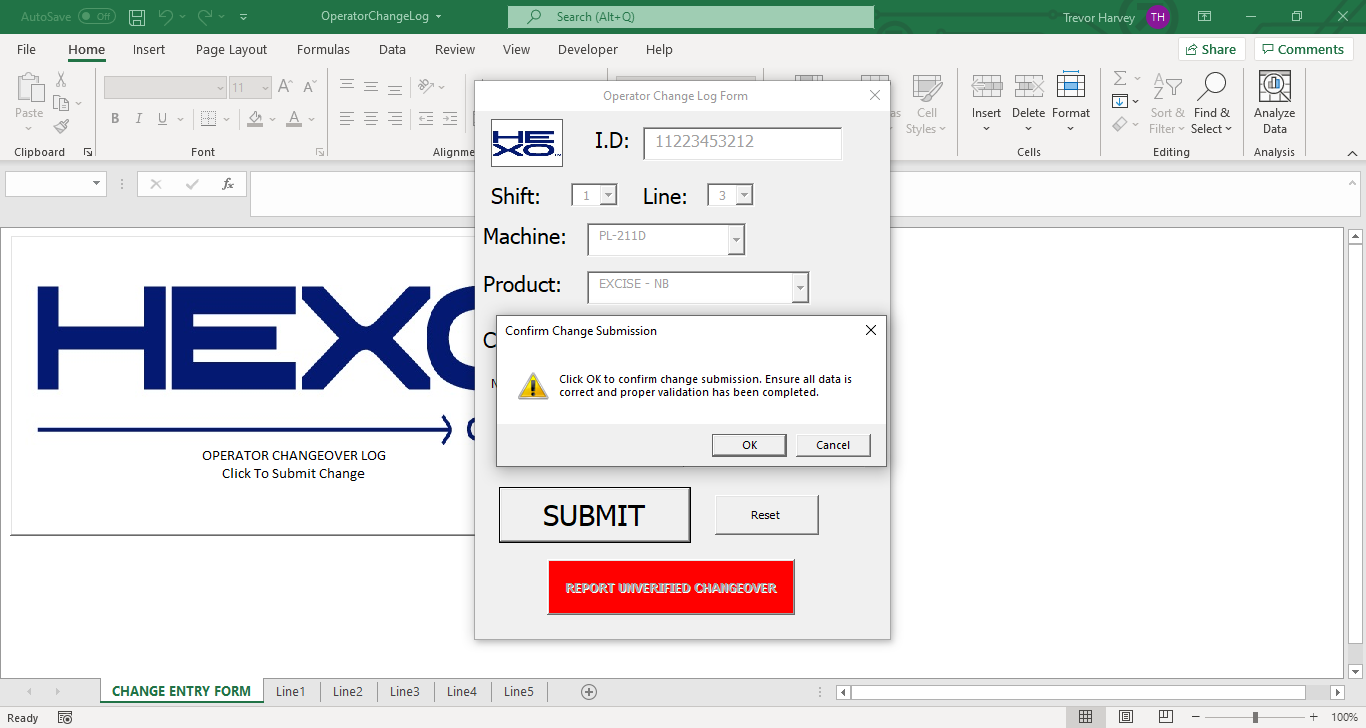This screenshot has height=728, width=1366.
Task: Open the Font group dialog launcher
Action: 320,152
